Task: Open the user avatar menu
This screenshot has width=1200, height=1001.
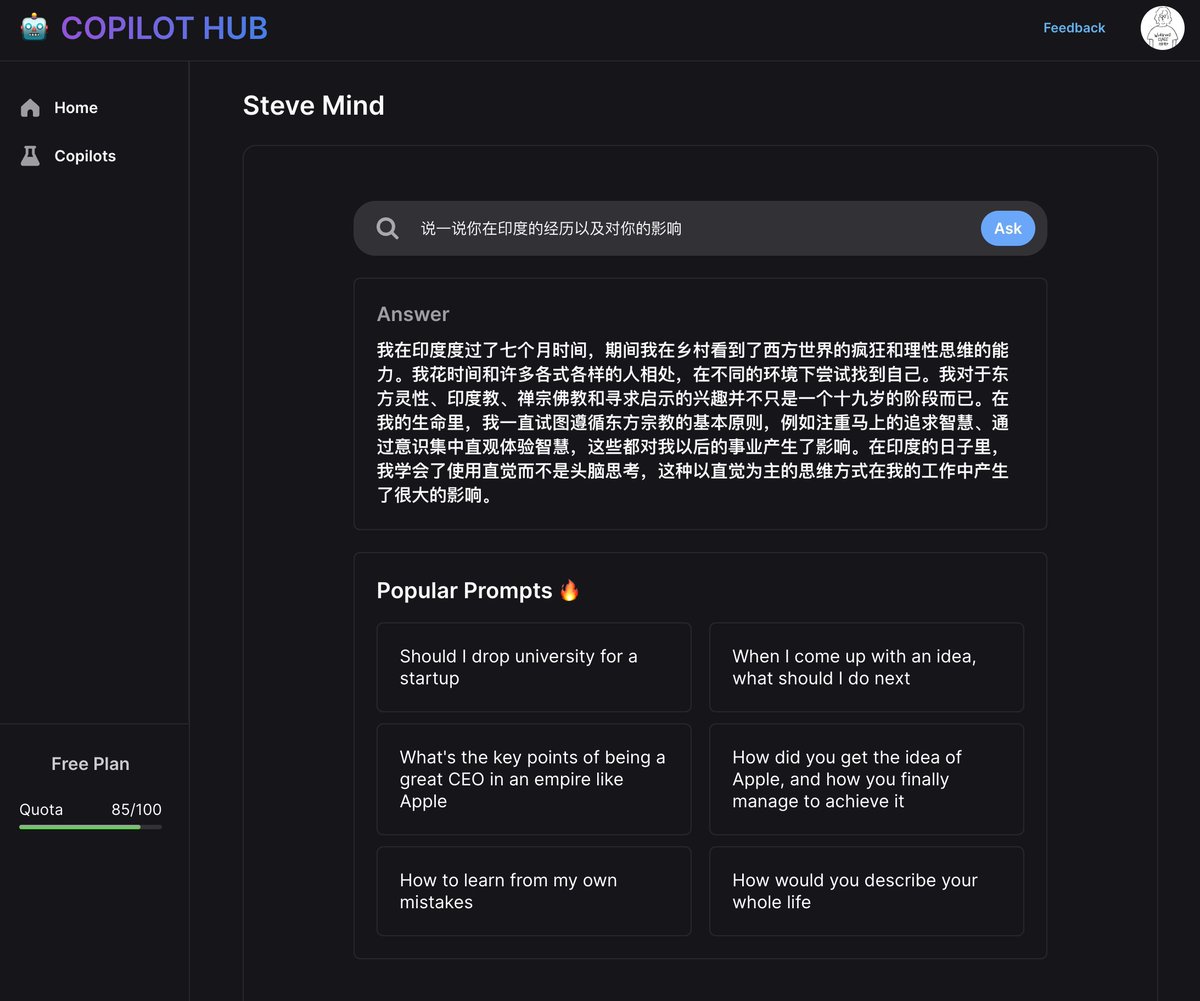Action: pos(1162,28)
